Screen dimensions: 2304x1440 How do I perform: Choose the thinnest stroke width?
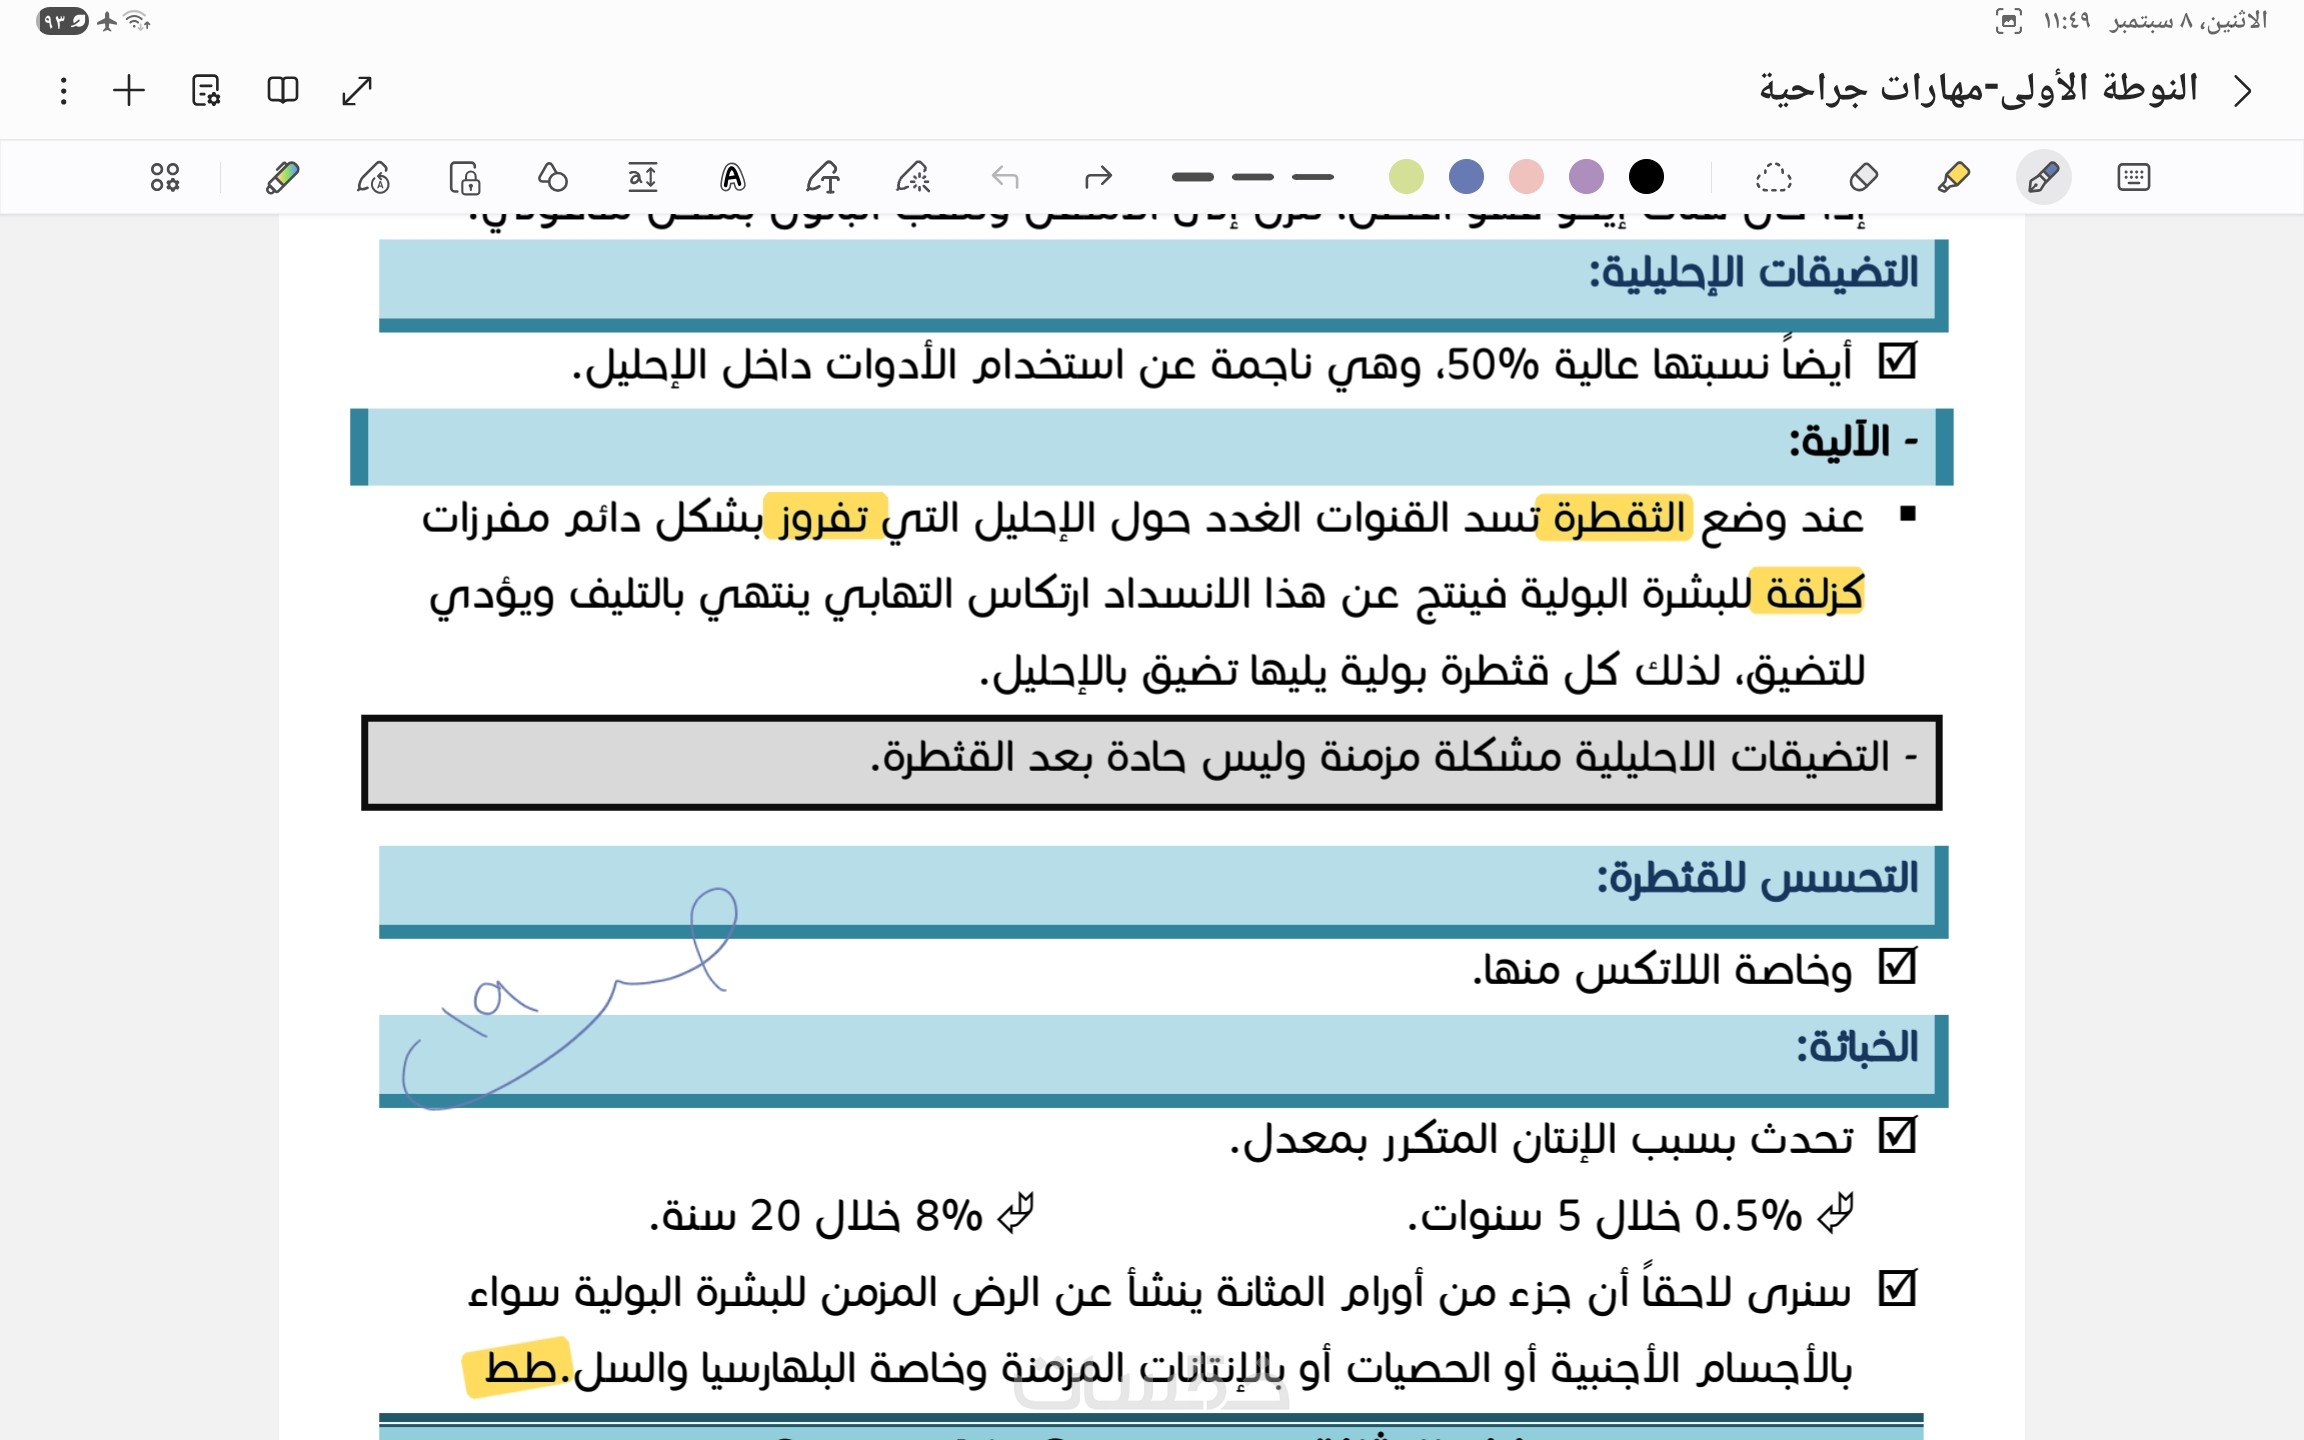1312,177
